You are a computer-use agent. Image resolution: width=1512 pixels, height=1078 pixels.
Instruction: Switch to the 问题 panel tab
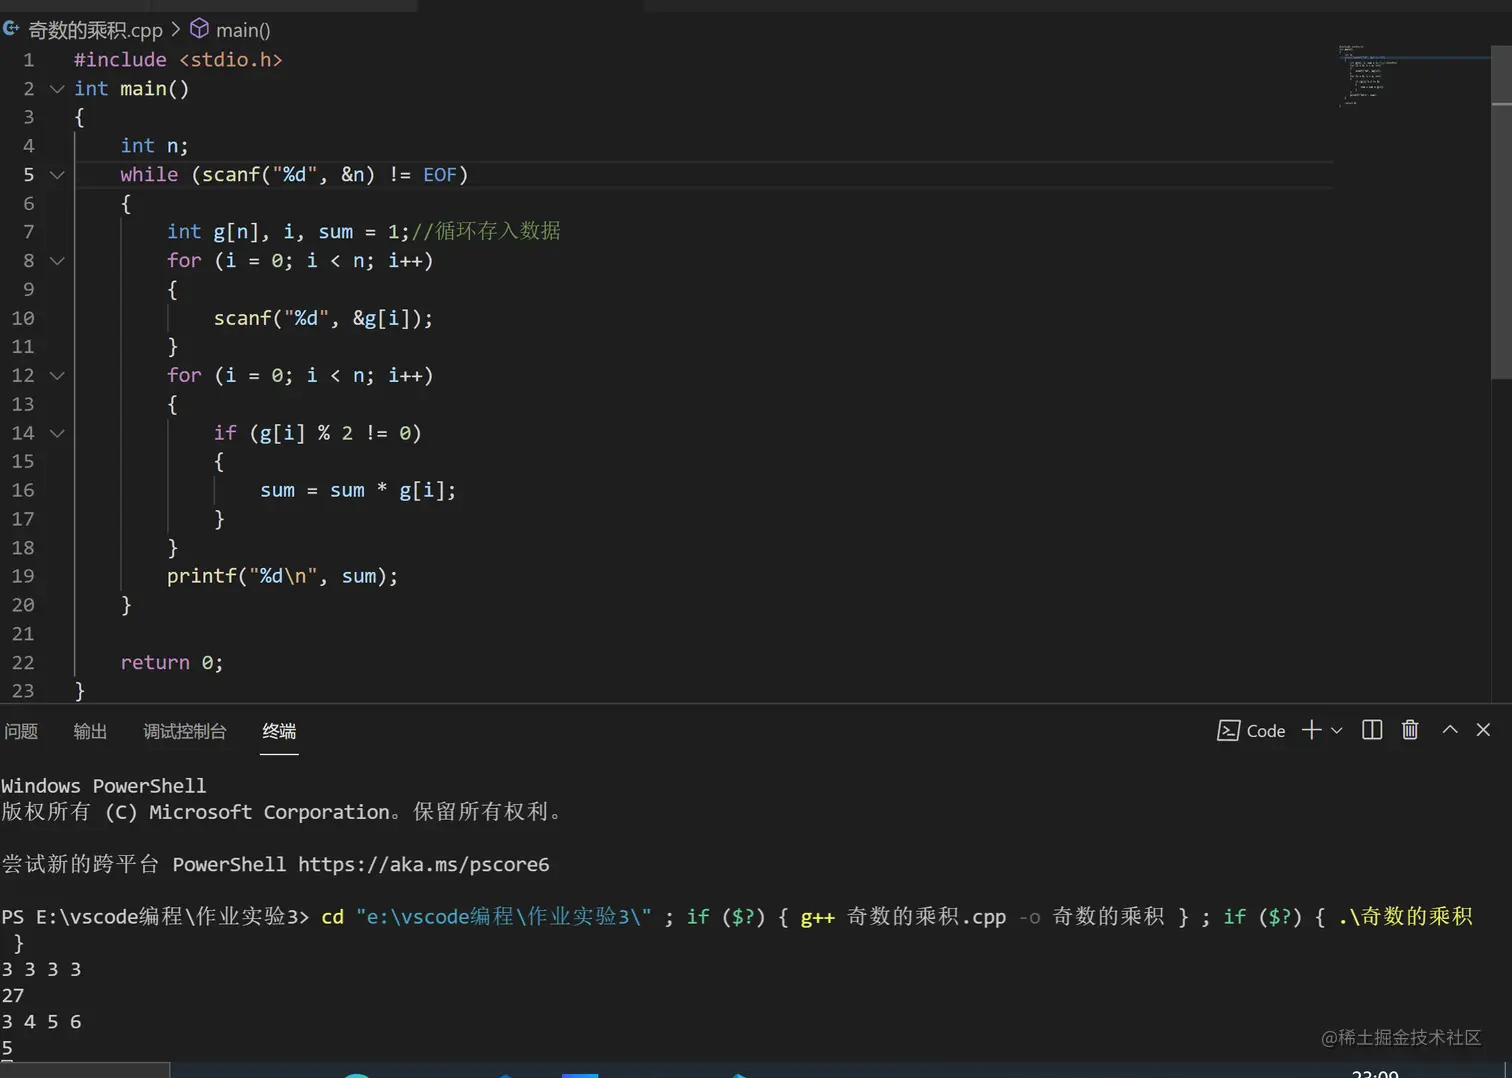pos(21,731)
